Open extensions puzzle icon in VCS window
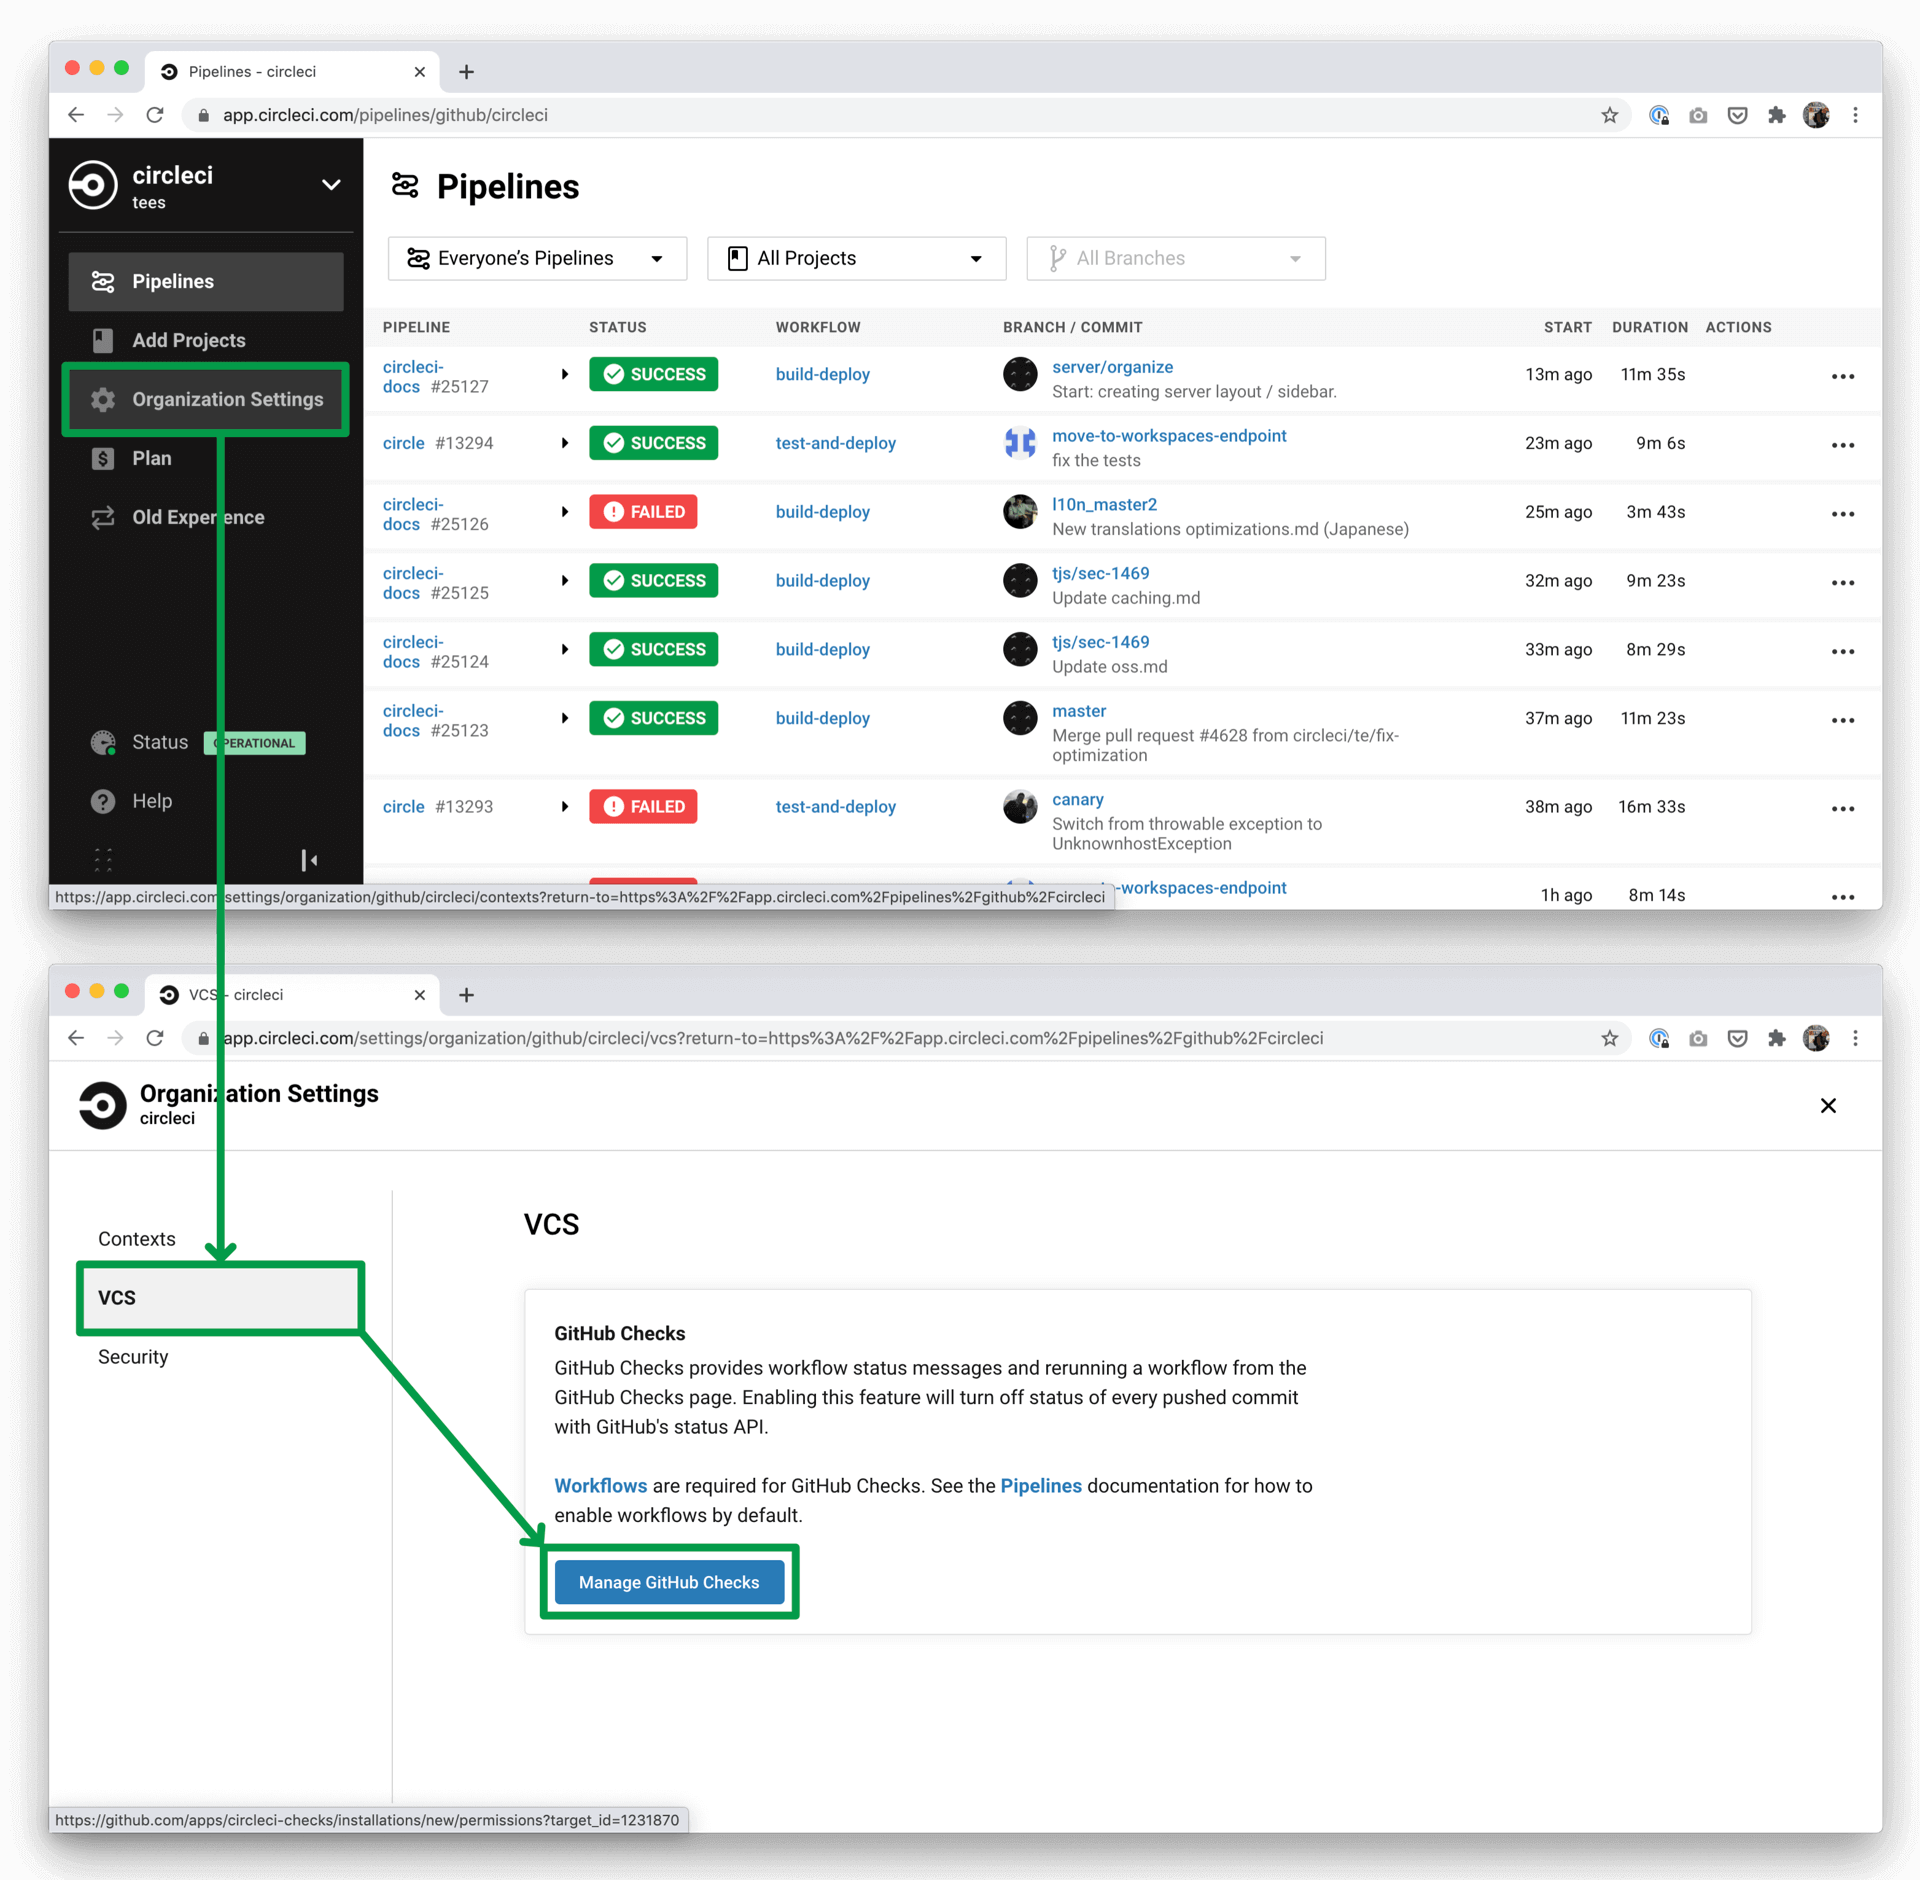The width and height of the screenshot is (1920, 1880). point(1776,1038)
